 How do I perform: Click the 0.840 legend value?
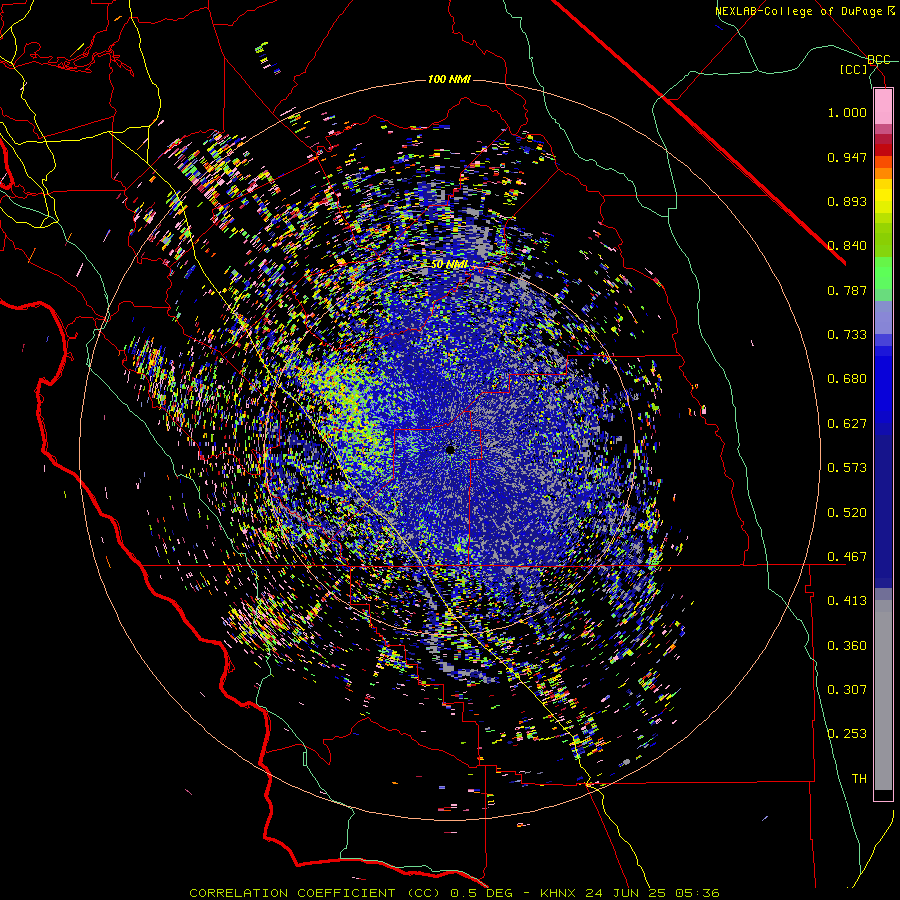pyautogui.click(x=847, y=246)
